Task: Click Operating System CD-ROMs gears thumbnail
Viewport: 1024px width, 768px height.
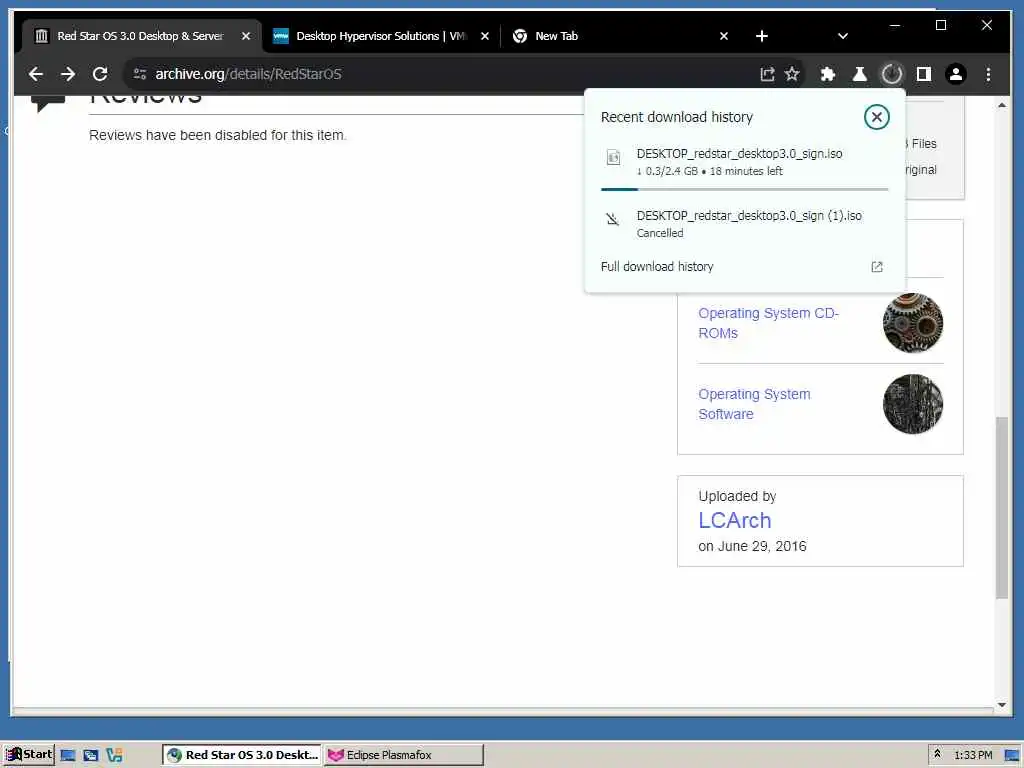Action: pos(912,323)
